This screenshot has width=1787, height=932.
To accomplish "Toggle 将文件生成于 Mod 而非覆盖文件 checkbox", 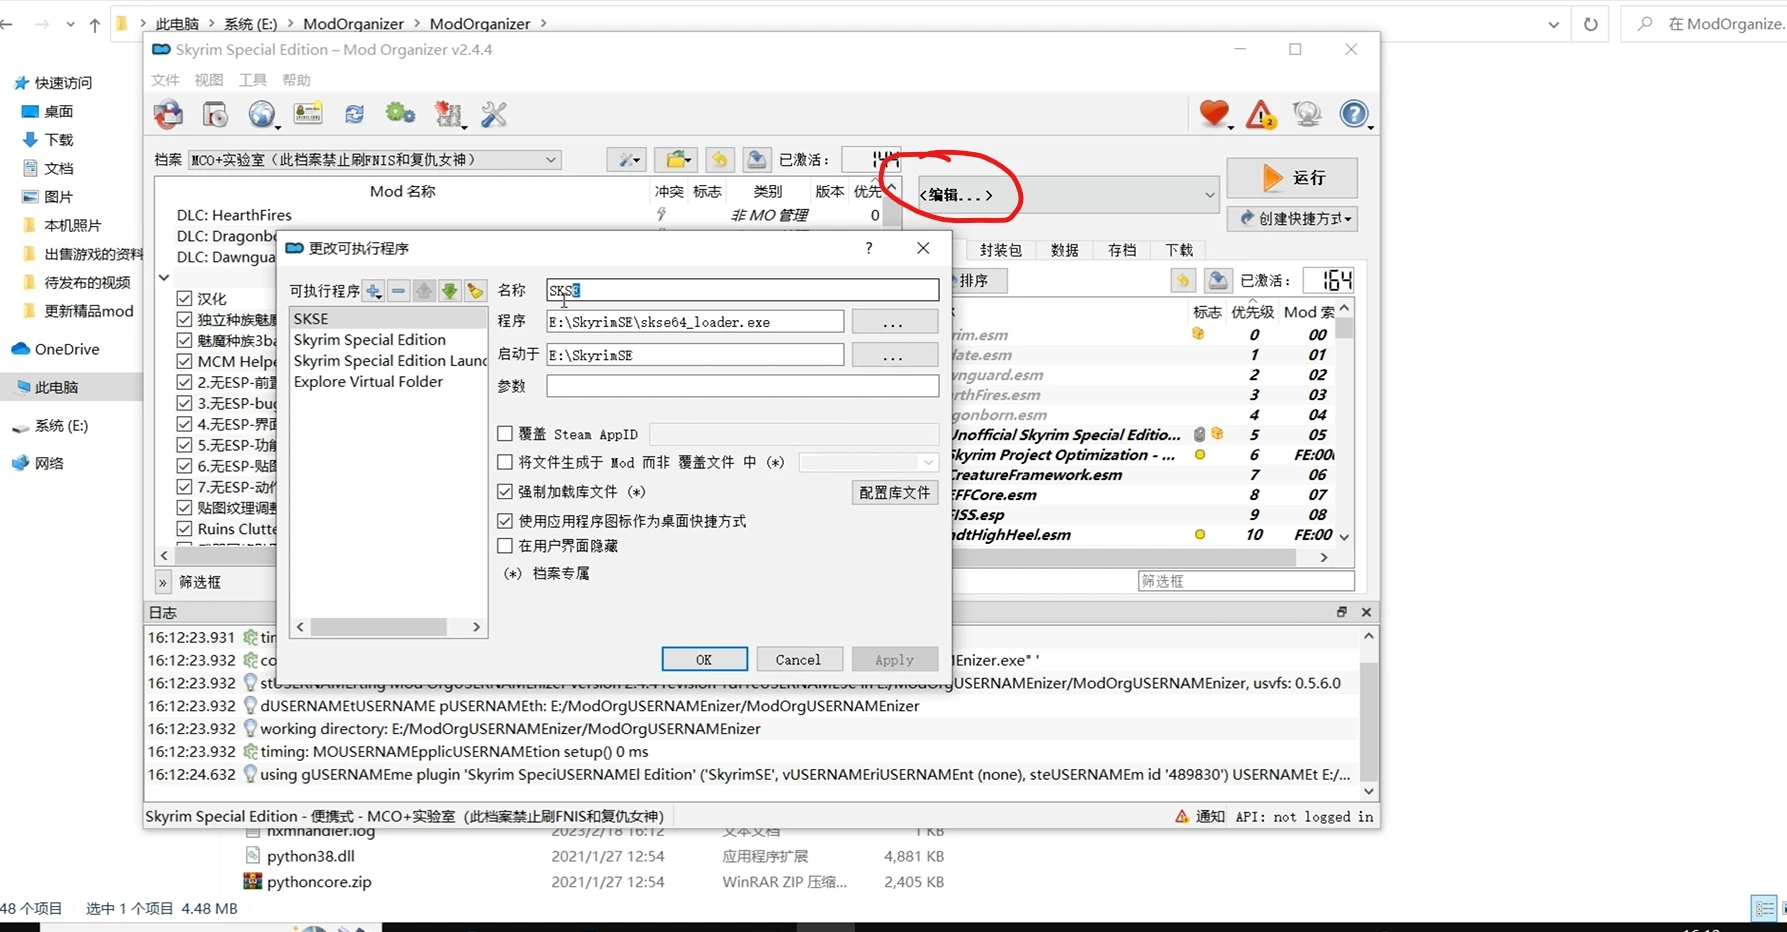I will pos(505,462).
